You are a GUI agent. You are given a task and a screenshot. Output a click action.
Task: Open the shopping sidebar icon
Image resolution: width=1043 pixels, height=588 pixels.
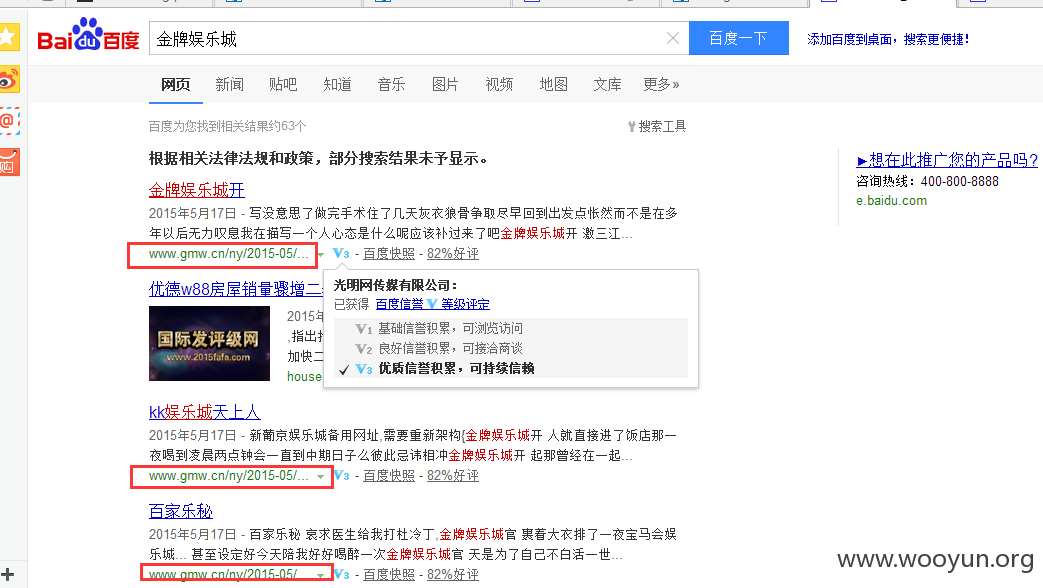(9, 162)
